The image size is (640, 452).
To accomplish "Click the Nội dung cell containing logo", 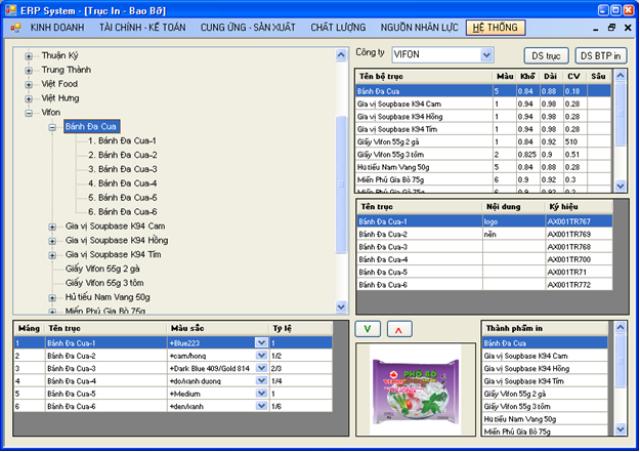I will click(513, 222).
